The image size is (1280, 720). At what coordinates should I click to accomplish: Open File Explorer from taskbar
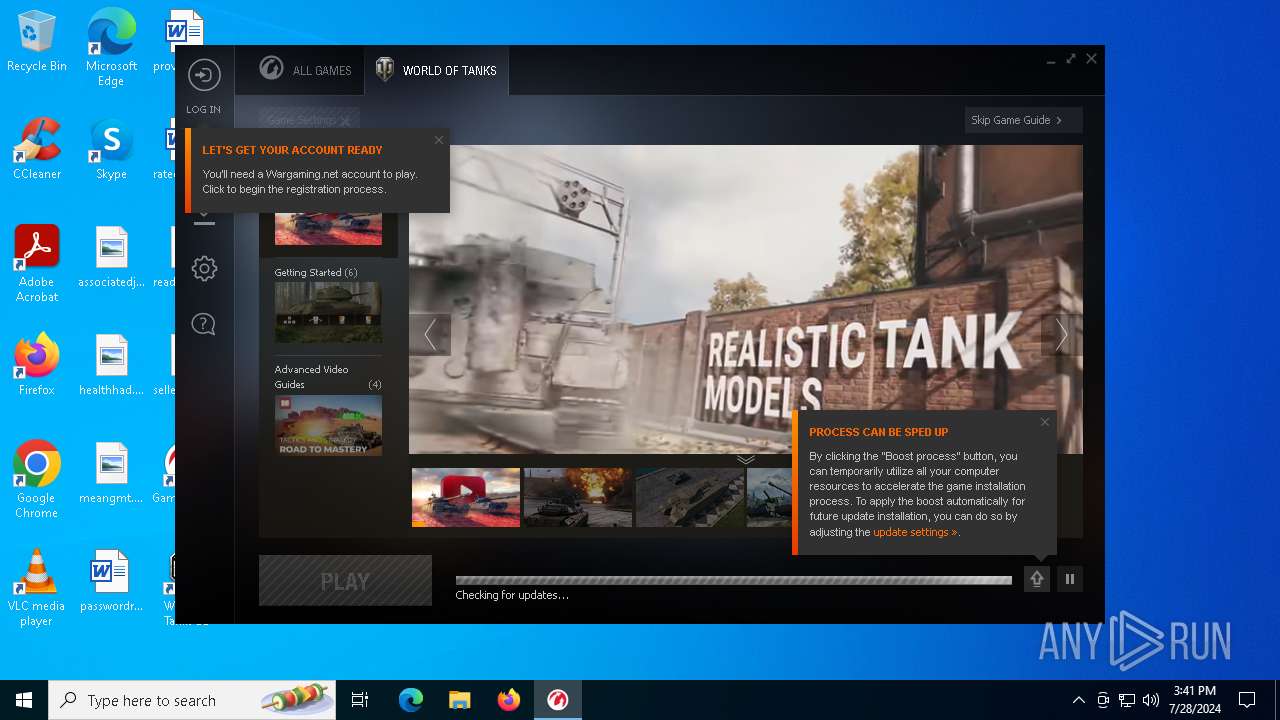tap(460, 700)
